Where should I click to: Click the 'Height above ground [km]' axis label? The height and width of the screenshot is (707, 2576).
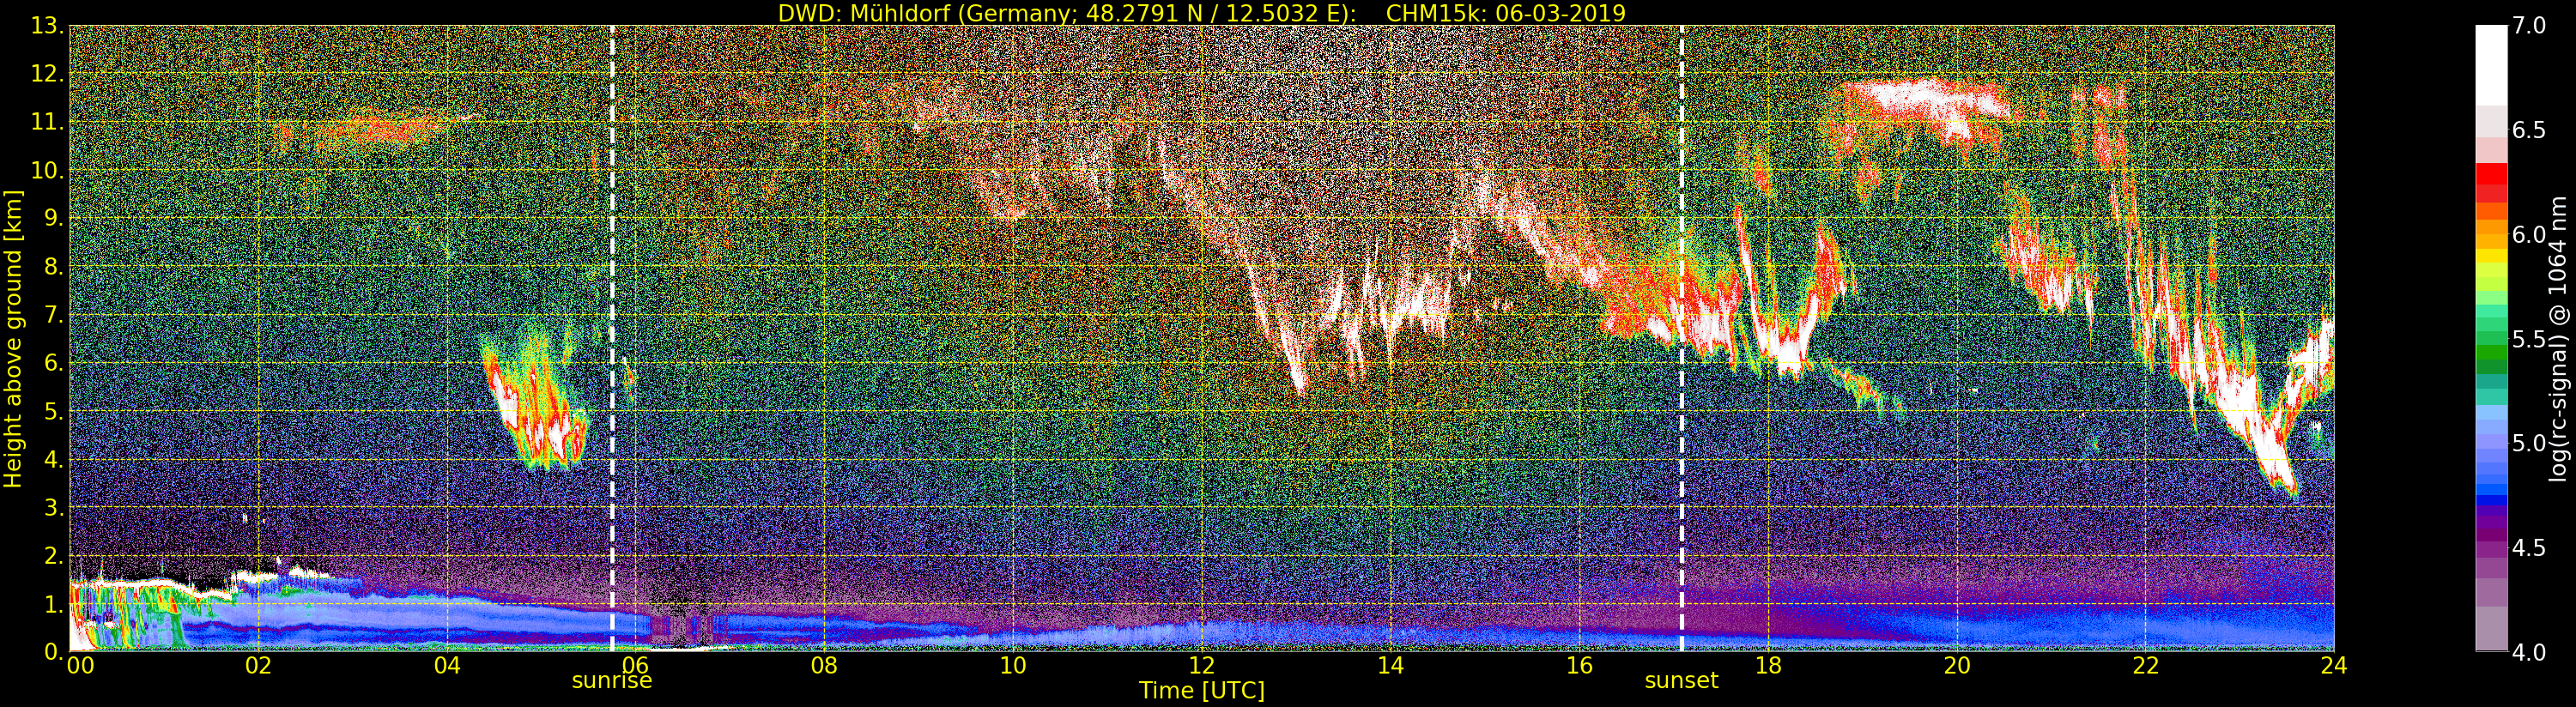13,339
